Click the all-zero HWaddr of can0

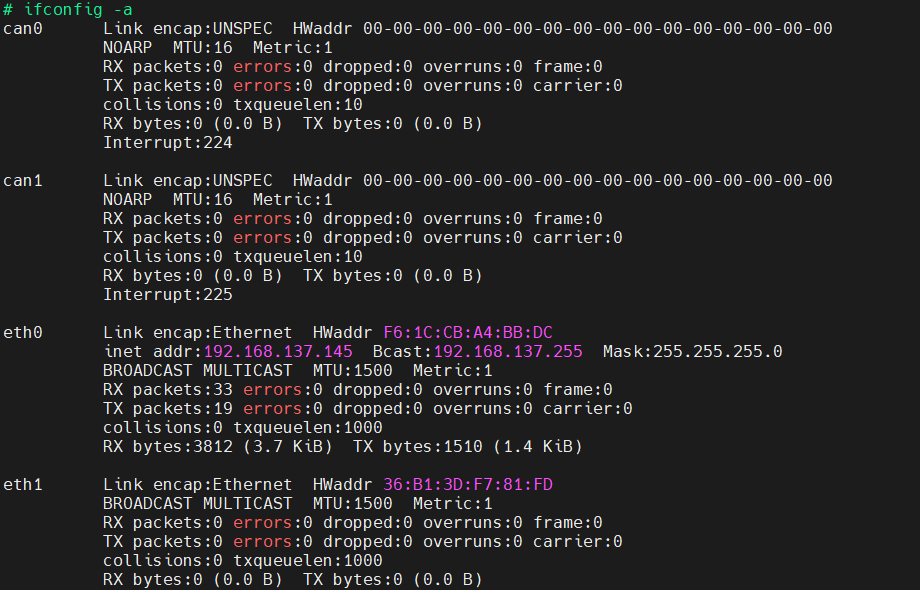pyautogui.click(x=597, y=28)
